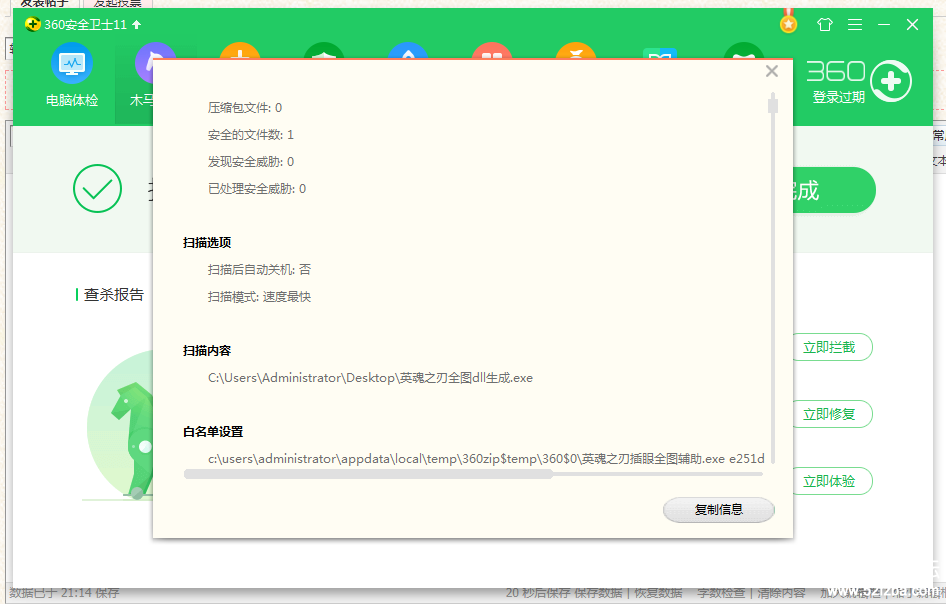Click the 立即体验 button
This screenshot has width=946, height=604.
[x=833, y=481]
